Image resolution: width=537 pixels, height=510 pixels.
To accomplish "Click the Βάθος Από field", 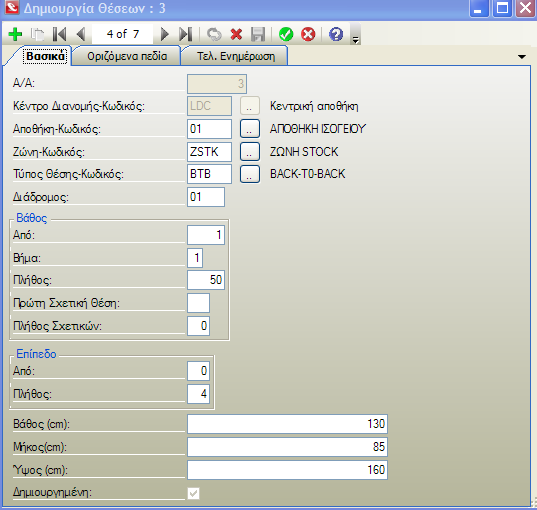I will [206, 235].
